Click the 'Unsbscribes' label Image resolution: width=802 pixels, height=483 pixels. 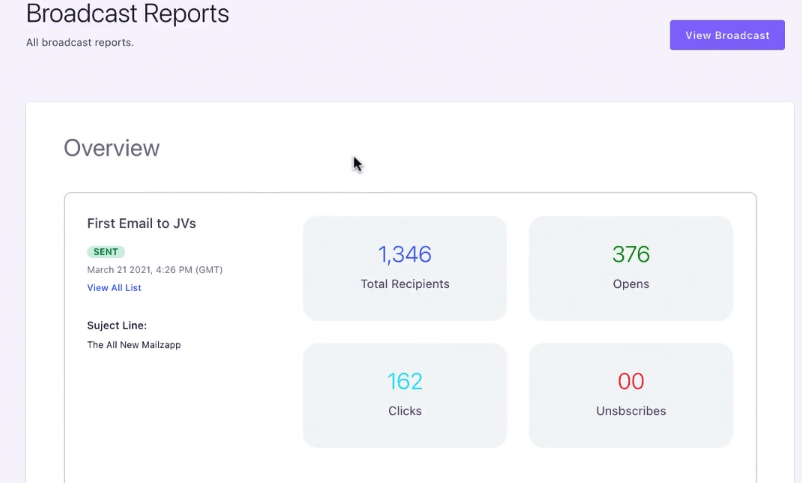[631, 411]
